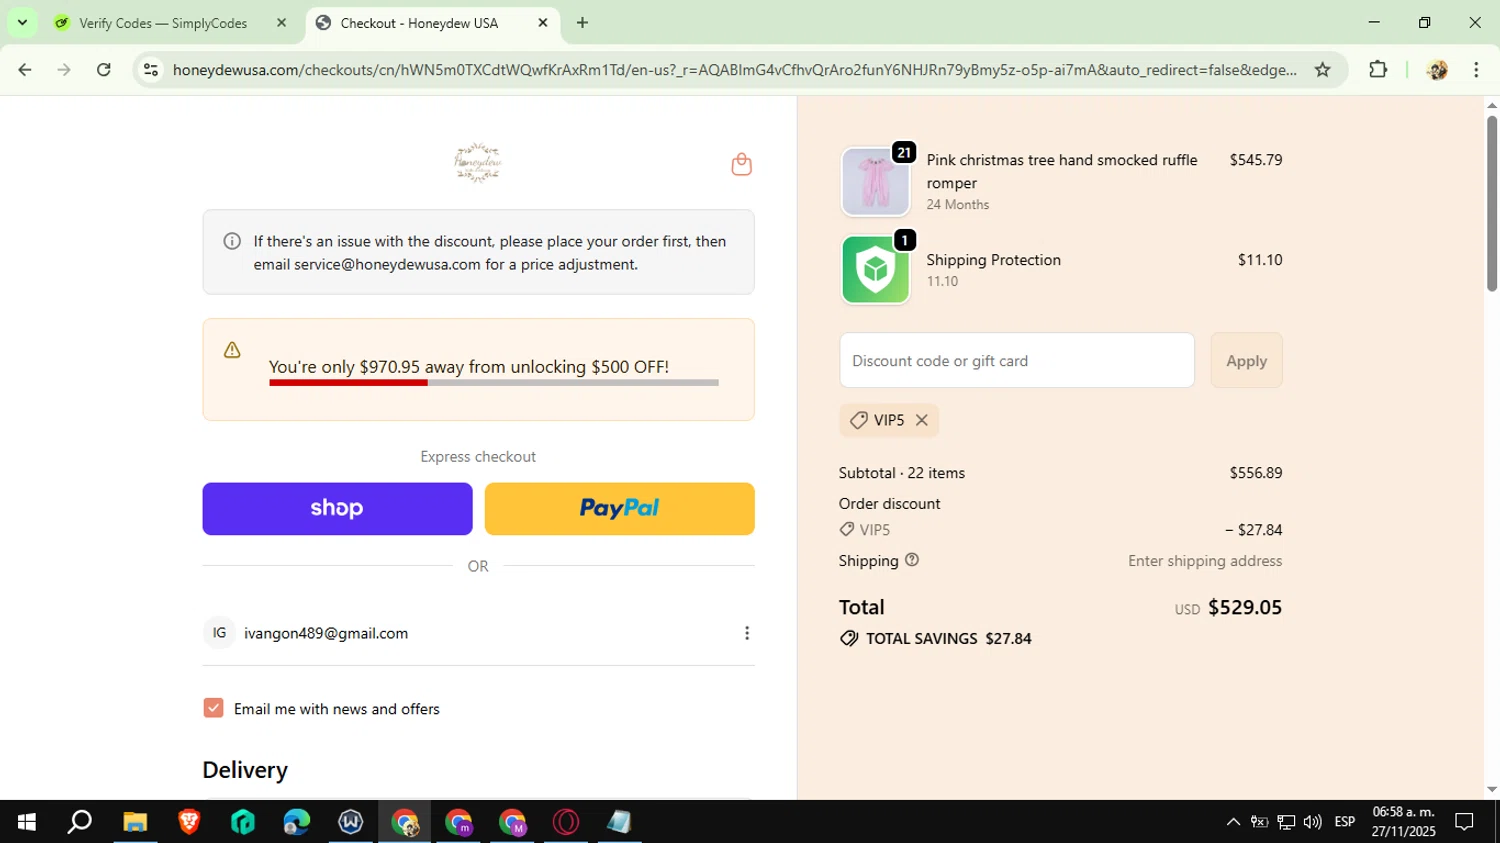Image resolution: width=1500 pixels, height=843 pixels.
Task: Click the page vertical scrollbar
Action: coord(1492,204)
